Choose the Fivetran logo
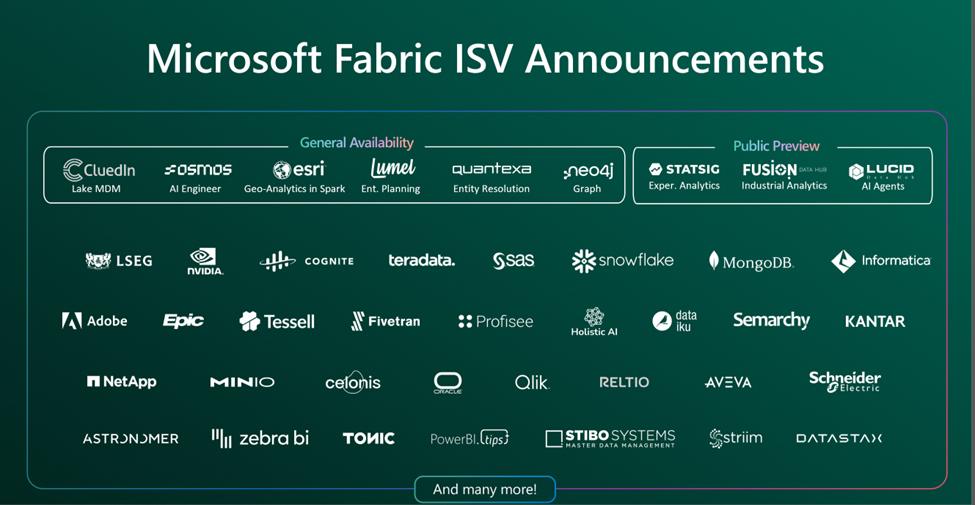This screenshot has height=505, width=975. coord(386,322)
